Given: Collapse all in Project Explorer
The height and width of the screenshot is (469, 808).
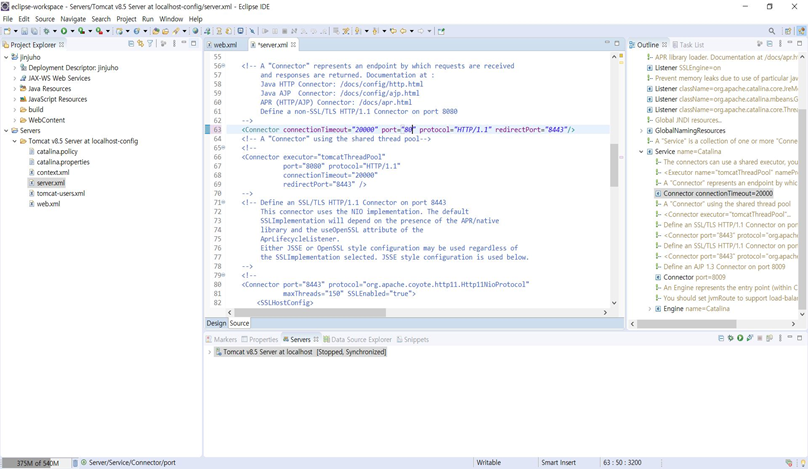Looking at the screenshot, I should [131, 44].
